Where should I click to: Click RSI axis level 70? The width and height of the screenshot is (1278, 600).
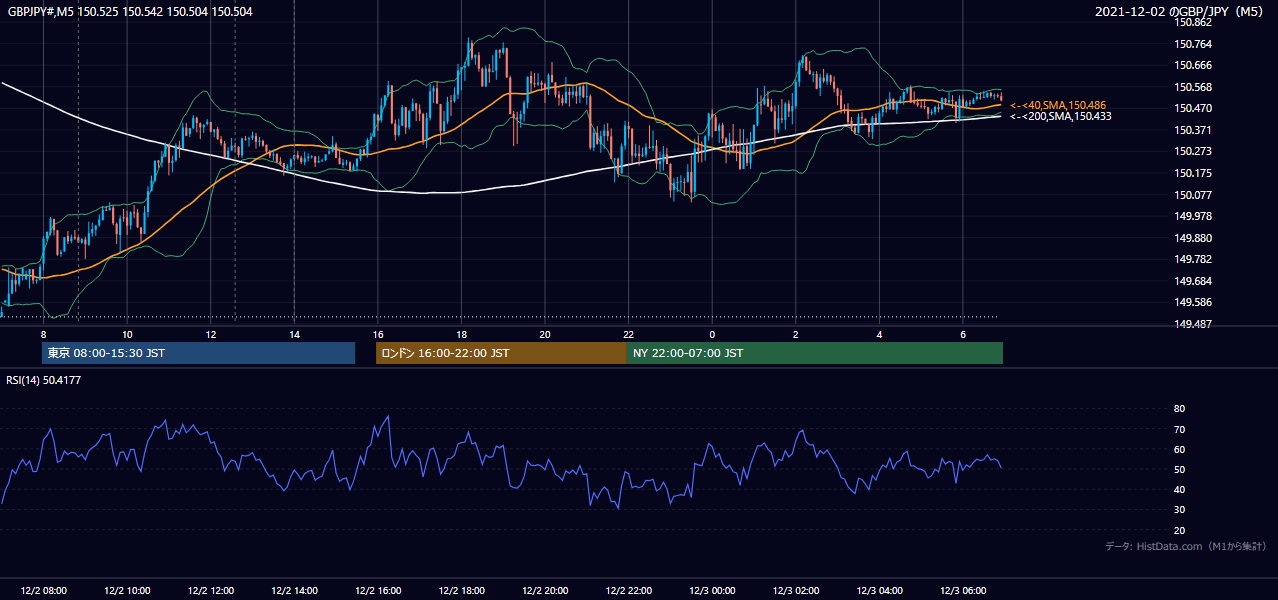pyautogui.click(x=1179, y=430)
